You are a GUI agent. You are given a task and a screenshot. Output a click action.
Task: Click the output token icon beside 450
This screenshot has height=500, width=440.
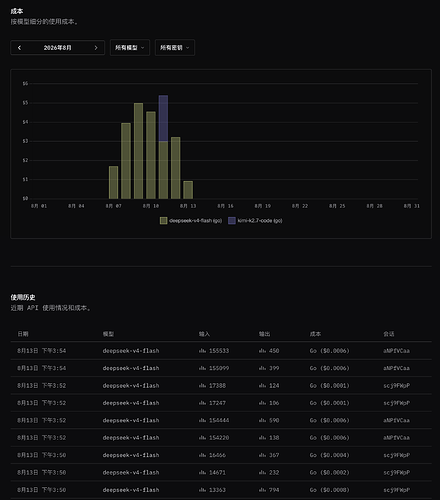pyautogui.click(x=262, y=351)
